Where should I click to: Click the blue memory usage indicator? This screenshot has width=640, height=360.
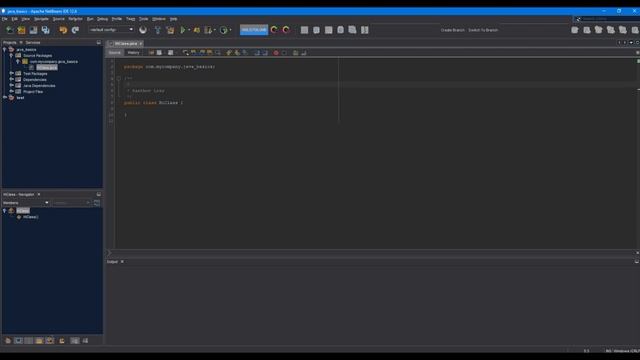pos(254,30)
